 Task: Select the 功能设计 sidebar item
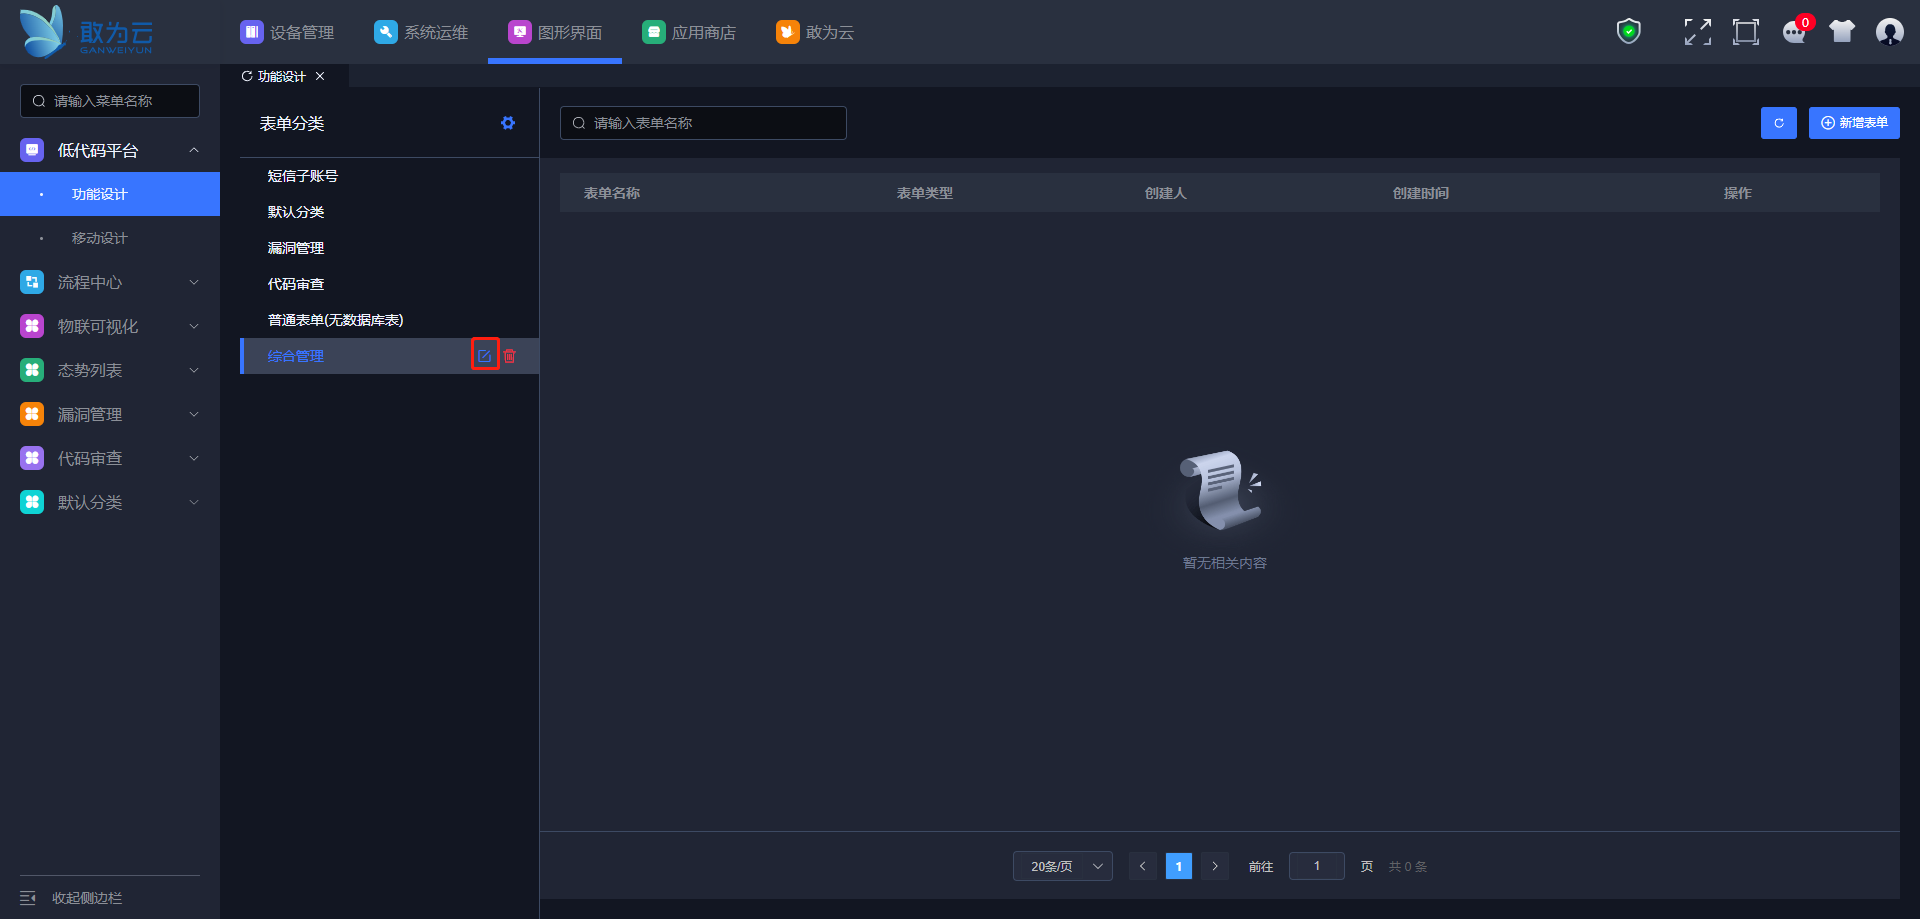pyautogui.click(x=110, y=194)
